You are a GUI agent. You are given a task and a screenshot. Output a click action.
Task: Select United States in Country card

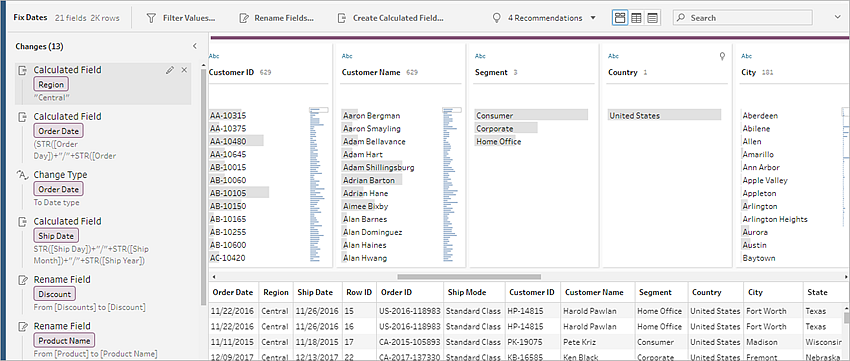(665, 115)
